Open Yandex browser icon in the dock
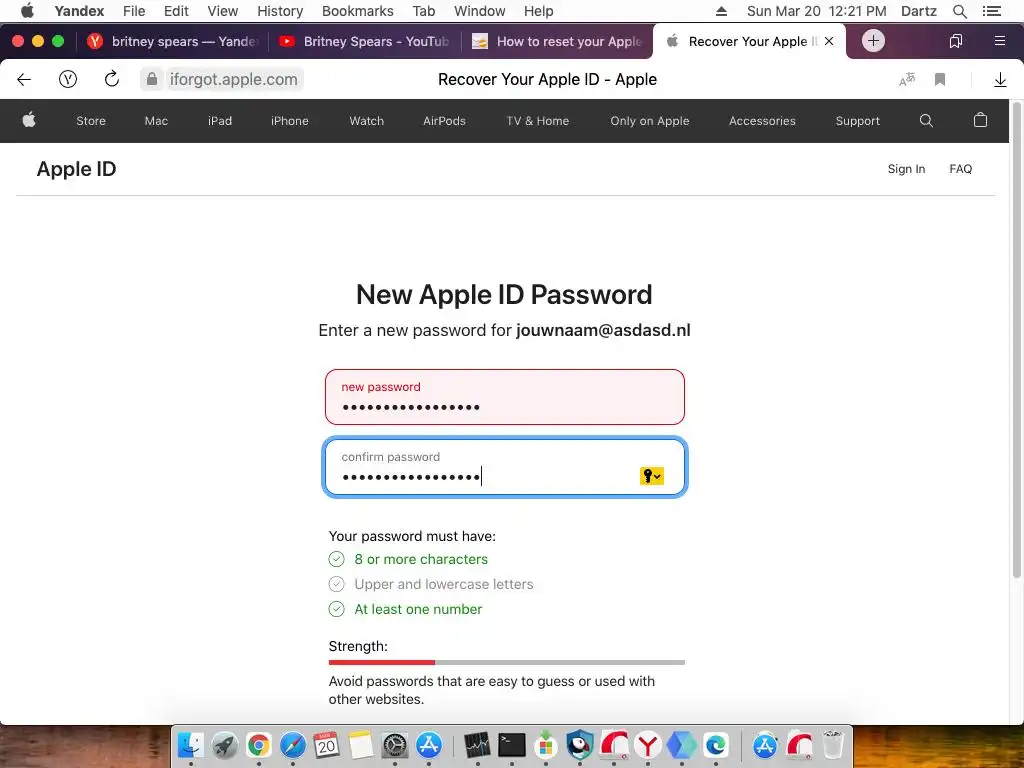This screenshot has width=1024, height=768. coord(647,744)
